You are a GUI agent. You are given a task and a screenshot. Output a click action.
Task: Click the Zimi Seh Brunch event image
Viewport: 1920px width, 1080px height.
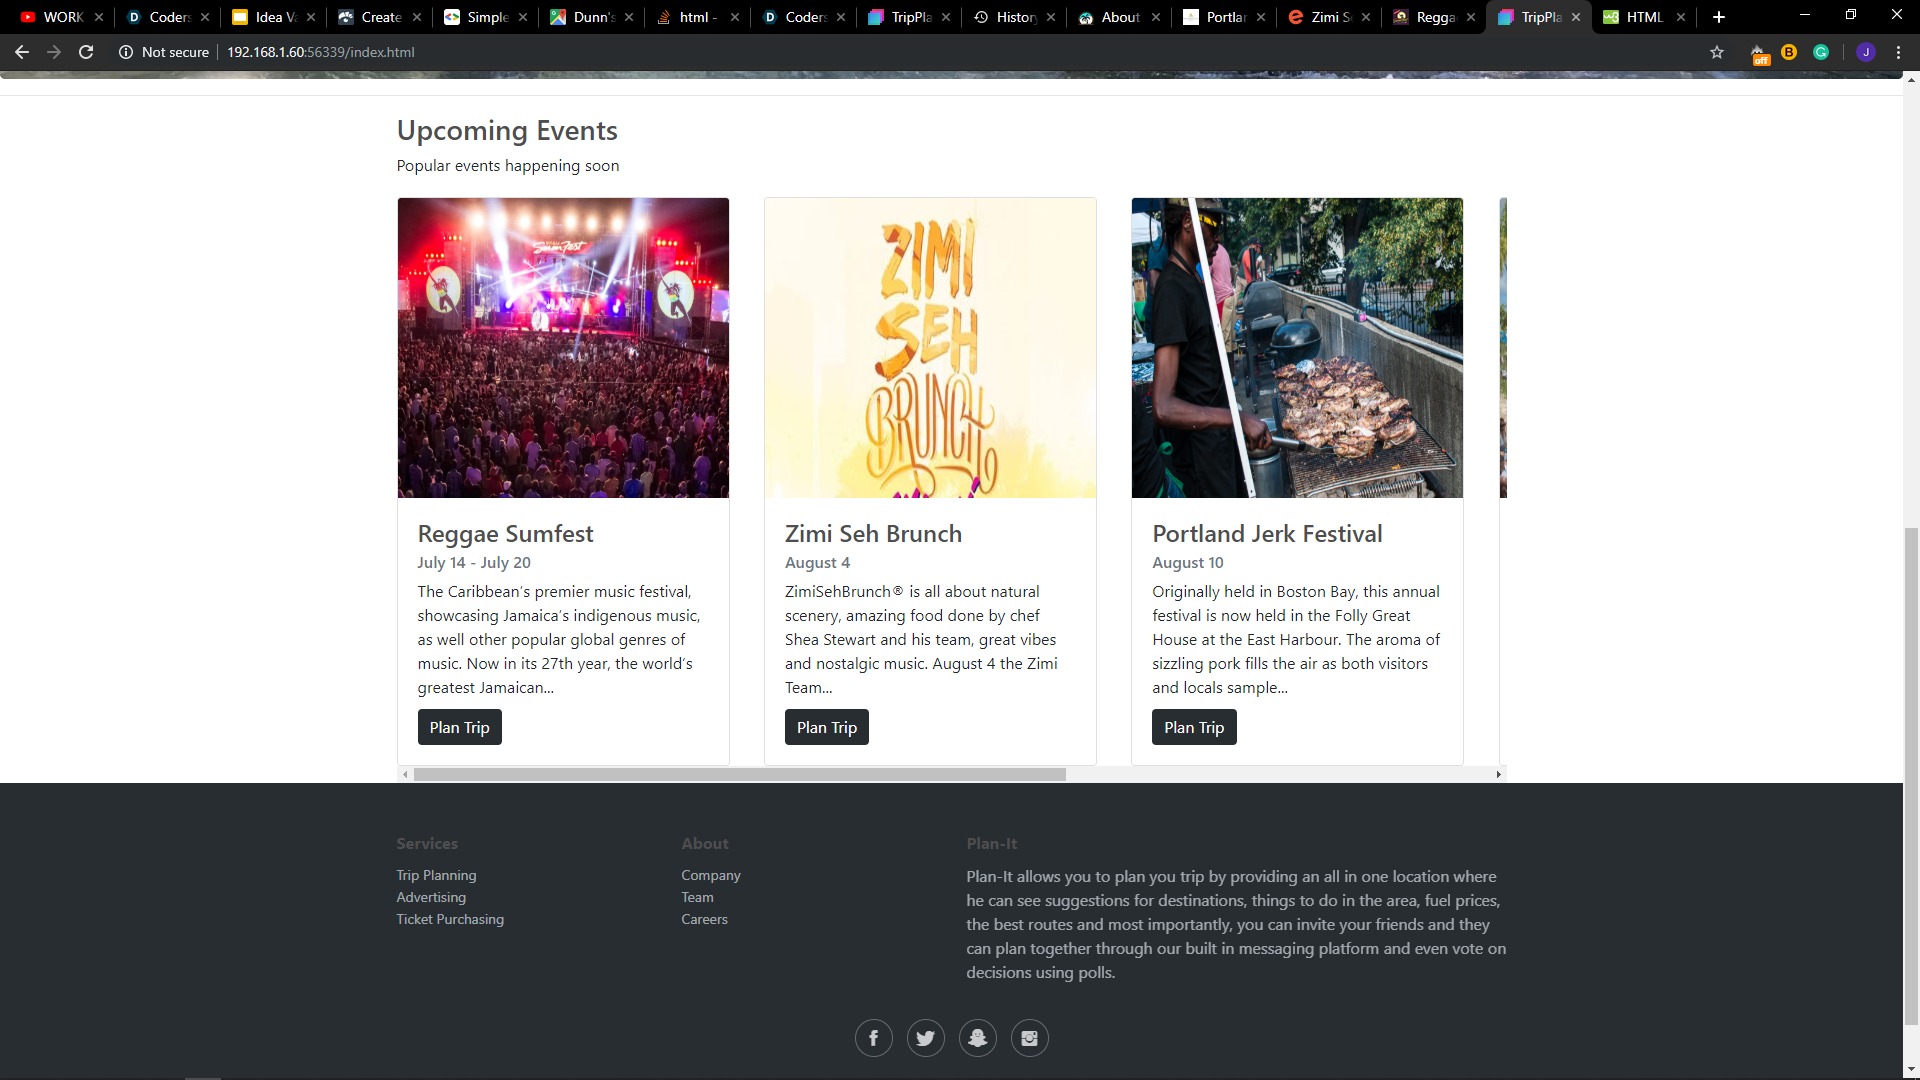tap(930, 347)
